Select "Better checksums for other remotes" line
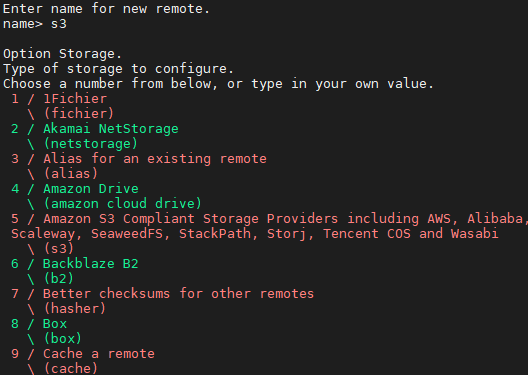This screenshot has height=375, width=528. click(x=178, y=294)
